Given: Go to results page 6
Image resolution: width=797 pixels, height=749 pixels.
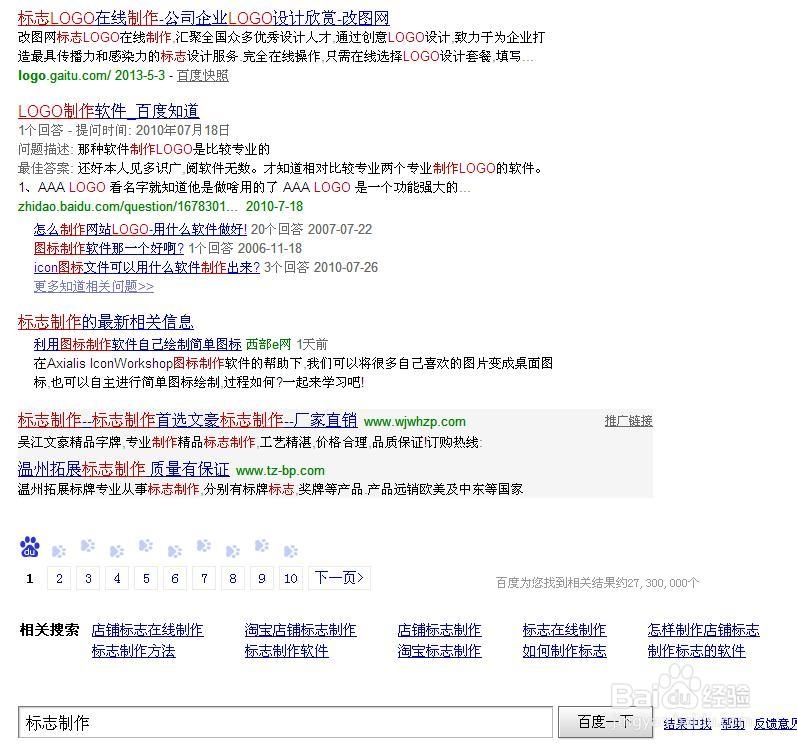Looking at the screenshot, I should pos(175,578).
